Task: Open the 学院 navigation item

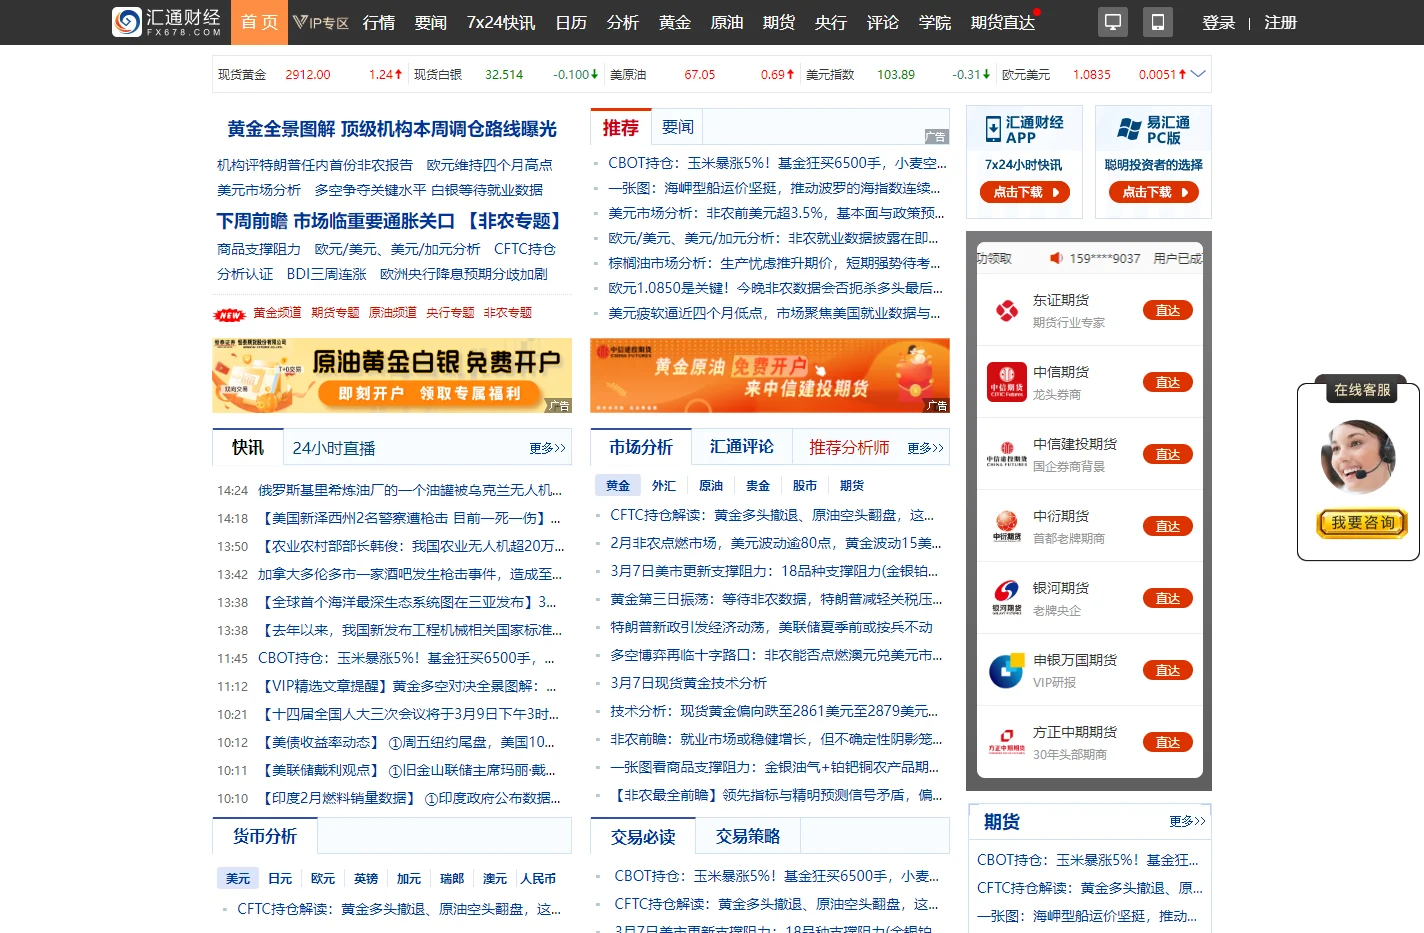Action: tap(935, 22)
